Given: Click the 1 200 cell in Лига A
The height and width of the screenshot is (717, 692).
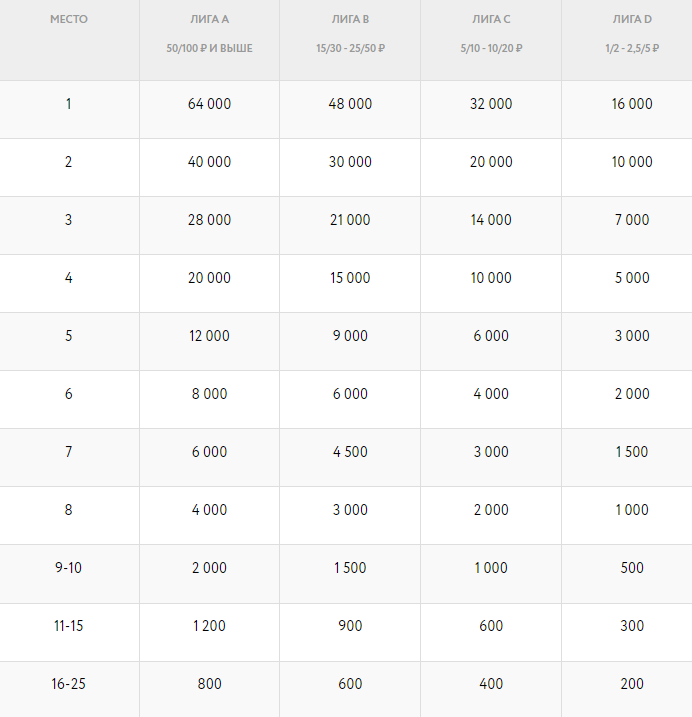Looking at the screenshot, I should point(209,626).
